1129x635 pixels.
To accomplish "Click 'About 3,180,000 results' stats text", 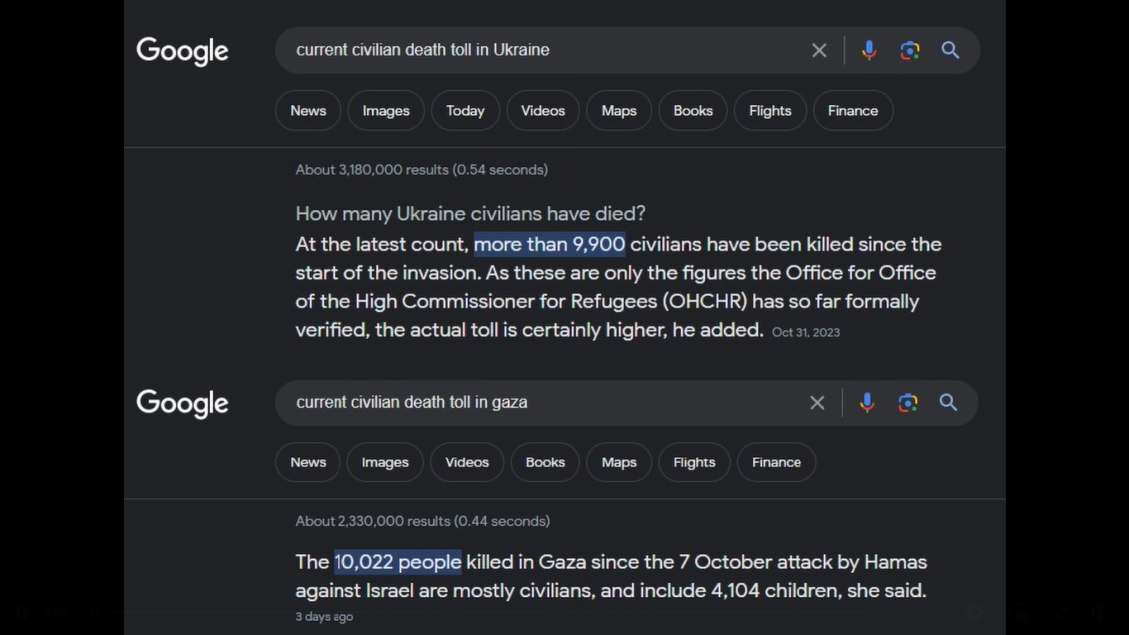I will [421, 170].
